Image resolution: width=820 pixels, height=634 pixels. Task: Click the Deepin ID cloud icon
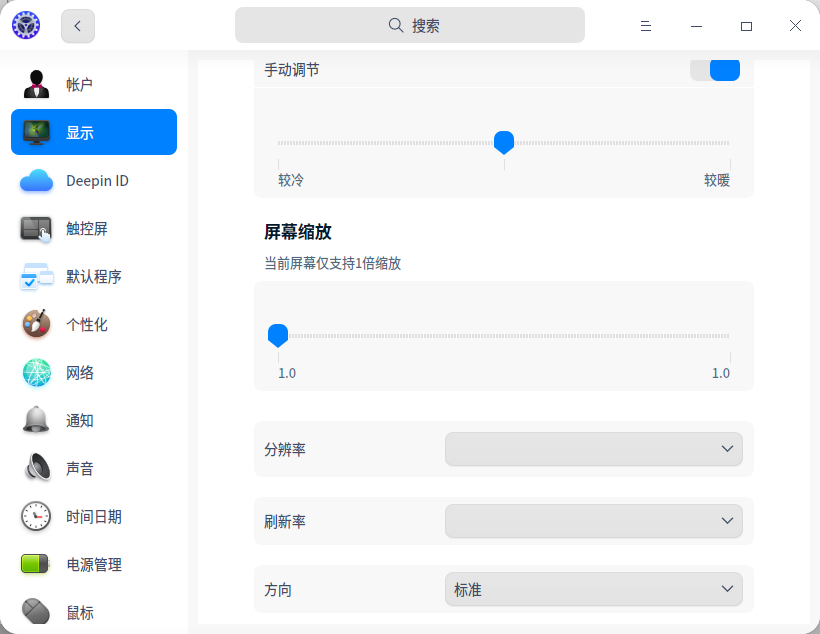[x=37, y=181]
